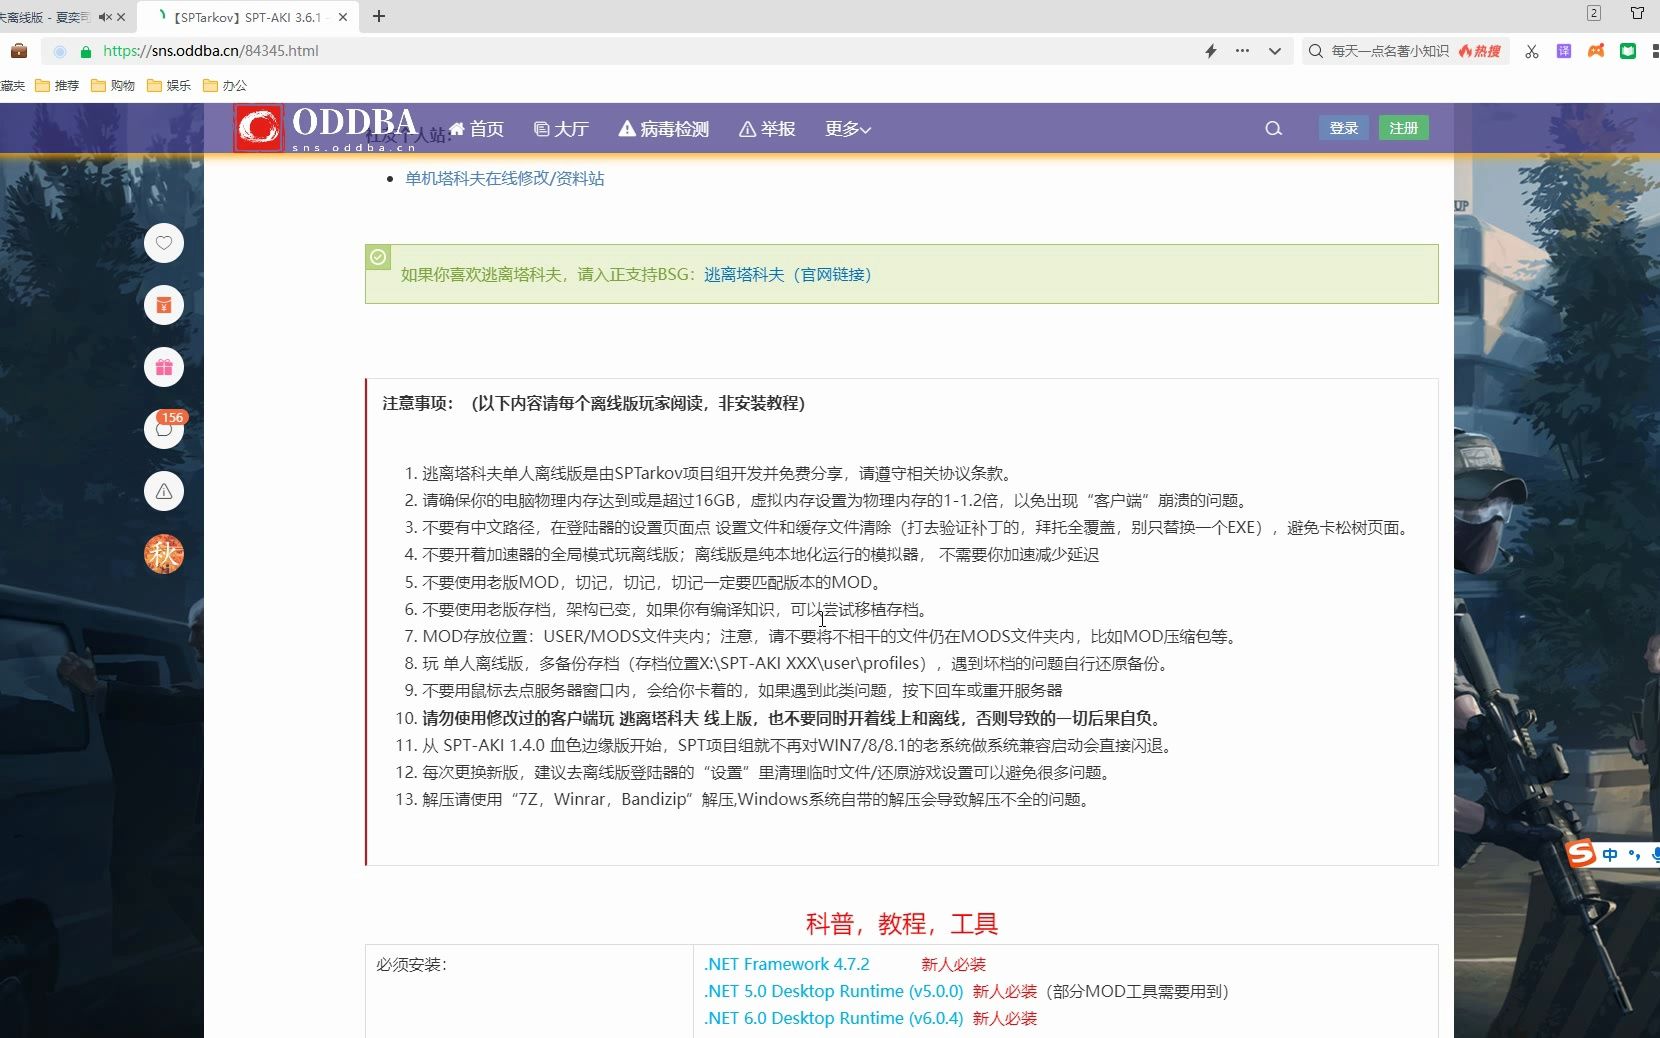
Task: Open link 单机塔科夫在线修改/资料站
Action: tap(504, 178)
